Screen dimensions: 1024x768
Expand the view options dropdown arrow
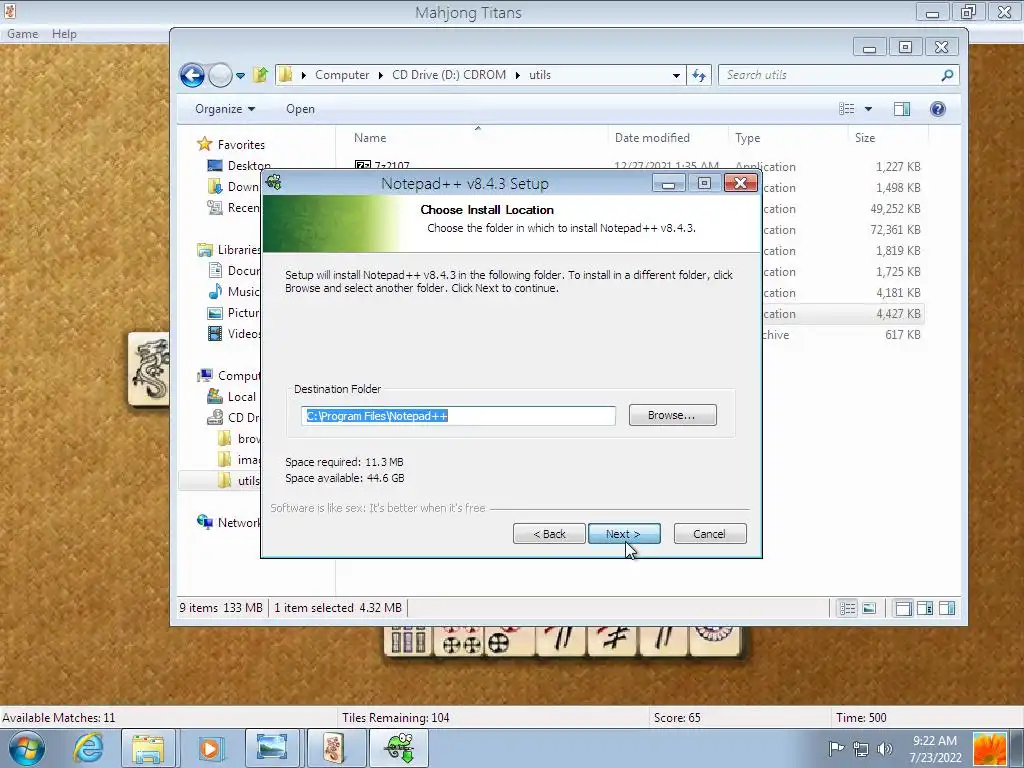point(868,109)
